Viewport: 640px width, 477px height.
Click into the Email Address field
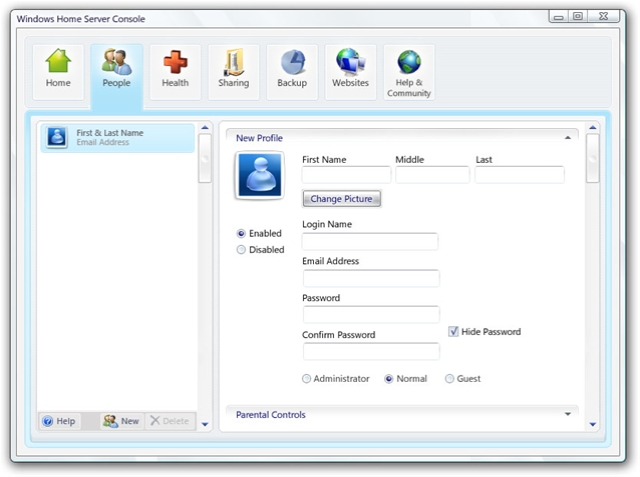tap(371, 278)
